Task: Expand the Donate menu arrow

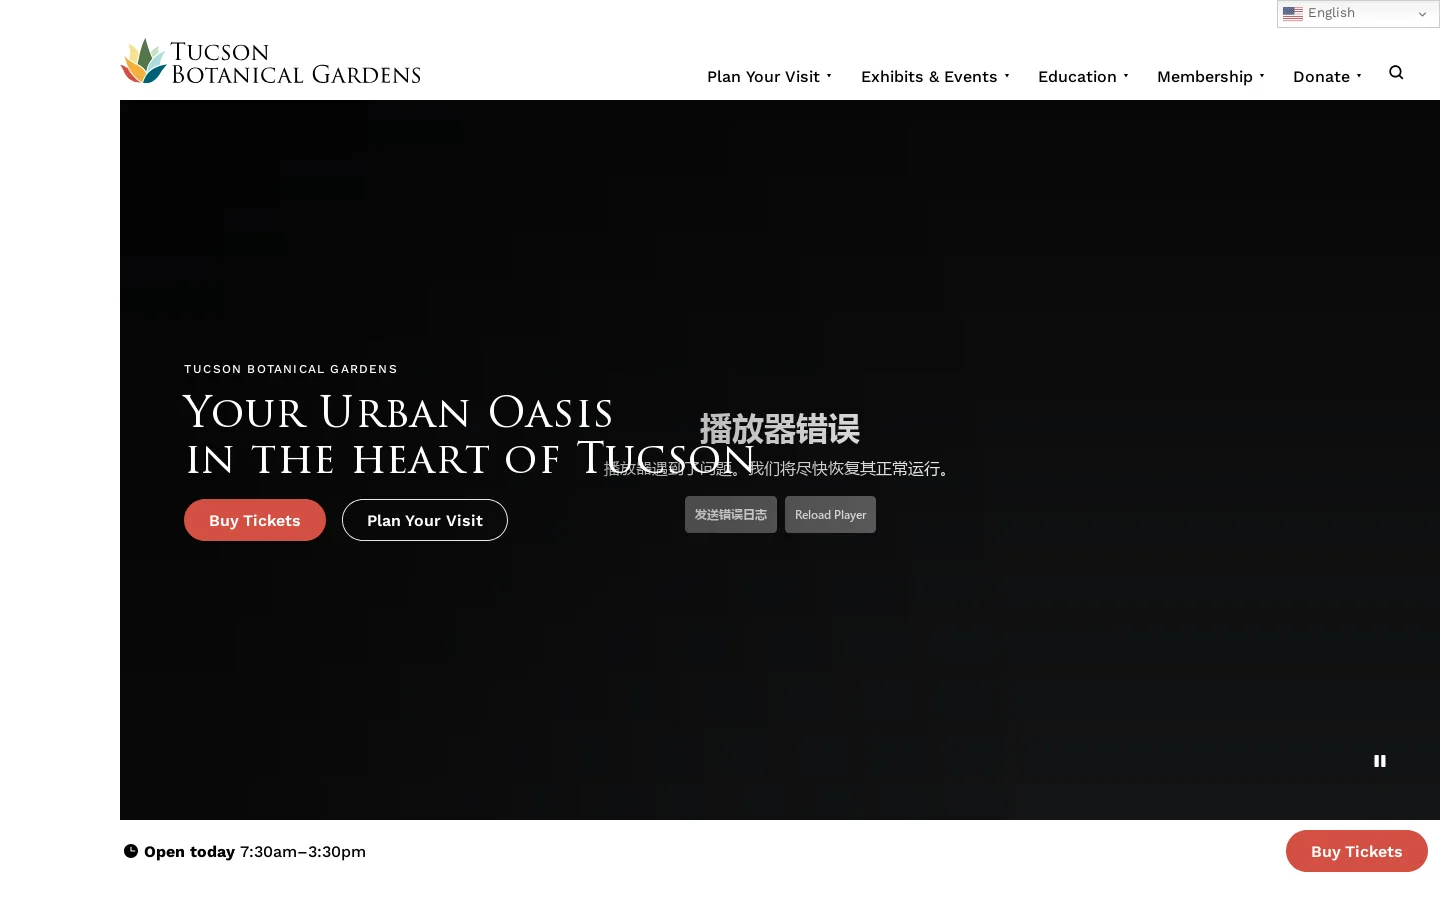Action: 1359,76
